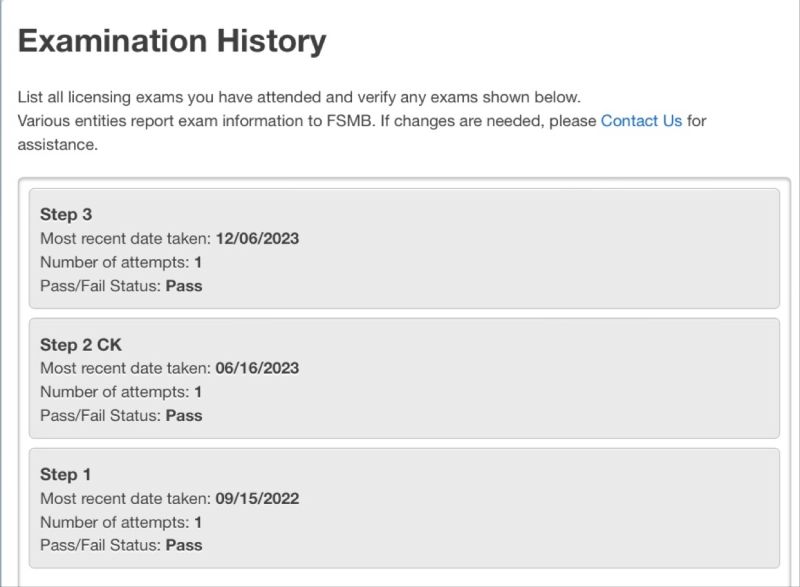Click the Examination History heading
Screen dimensions: 800x587
172,41
